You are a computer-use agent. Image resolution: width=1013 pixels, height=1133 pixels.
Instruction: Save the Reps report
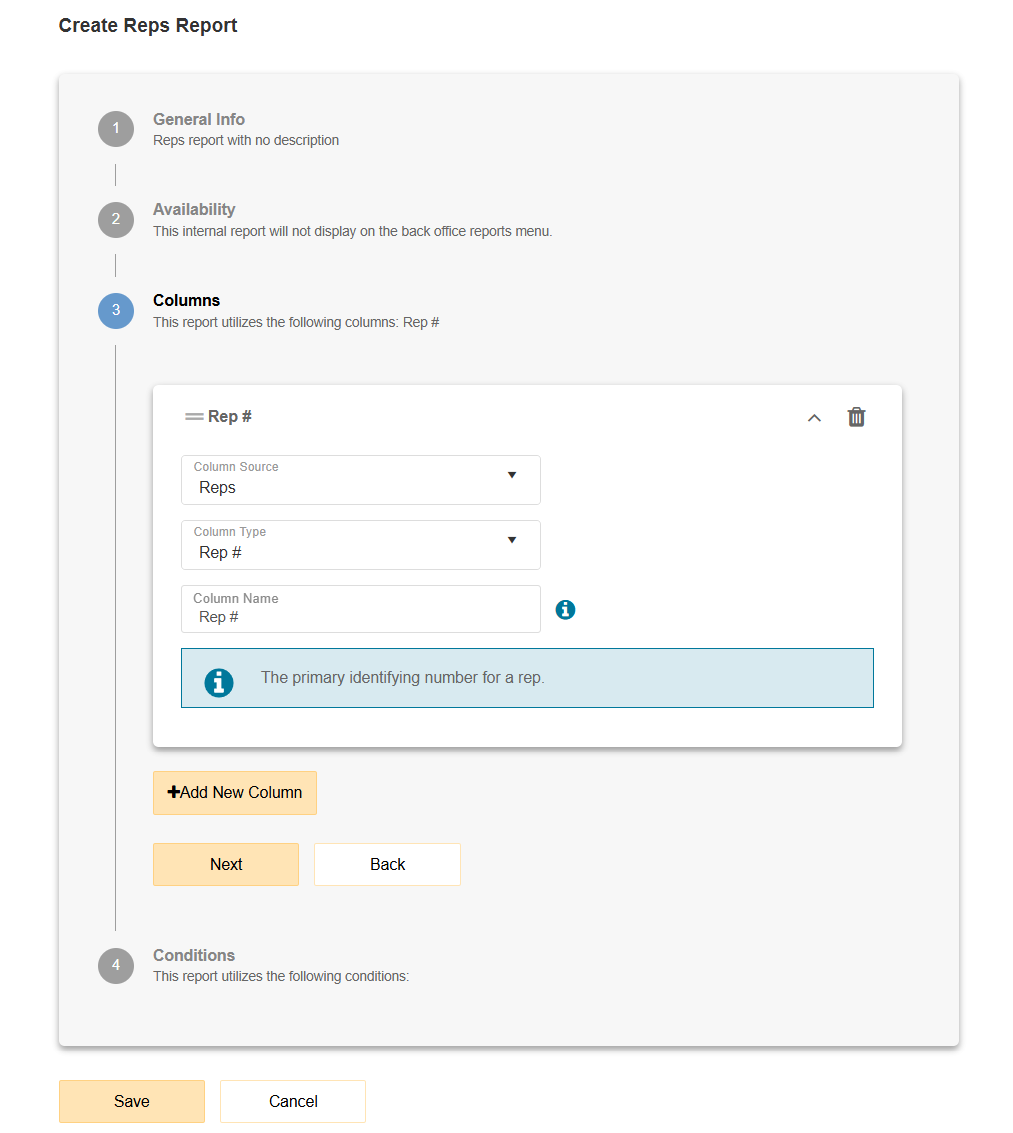pyautogui.click(x=131, y=1101)
